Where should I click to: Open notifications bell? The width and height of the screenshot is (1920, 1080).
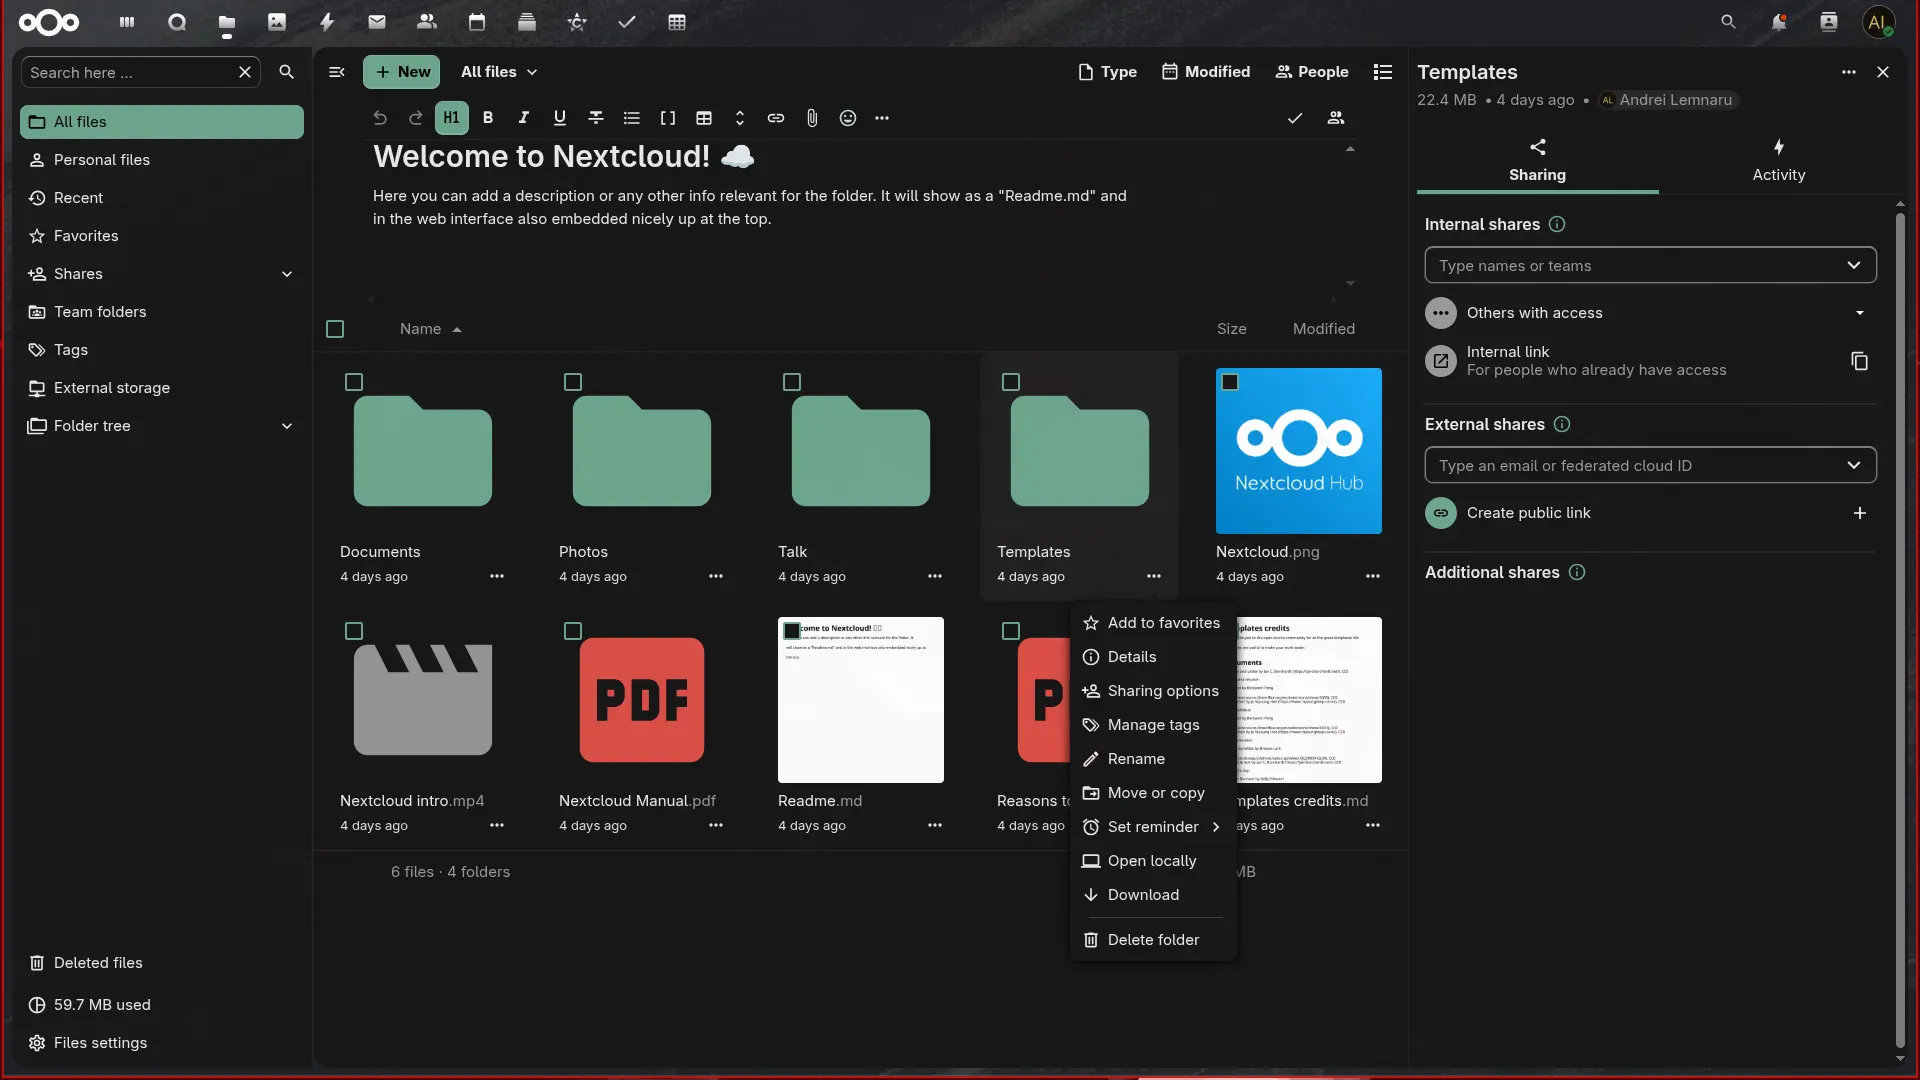(x=1778, y=22)
